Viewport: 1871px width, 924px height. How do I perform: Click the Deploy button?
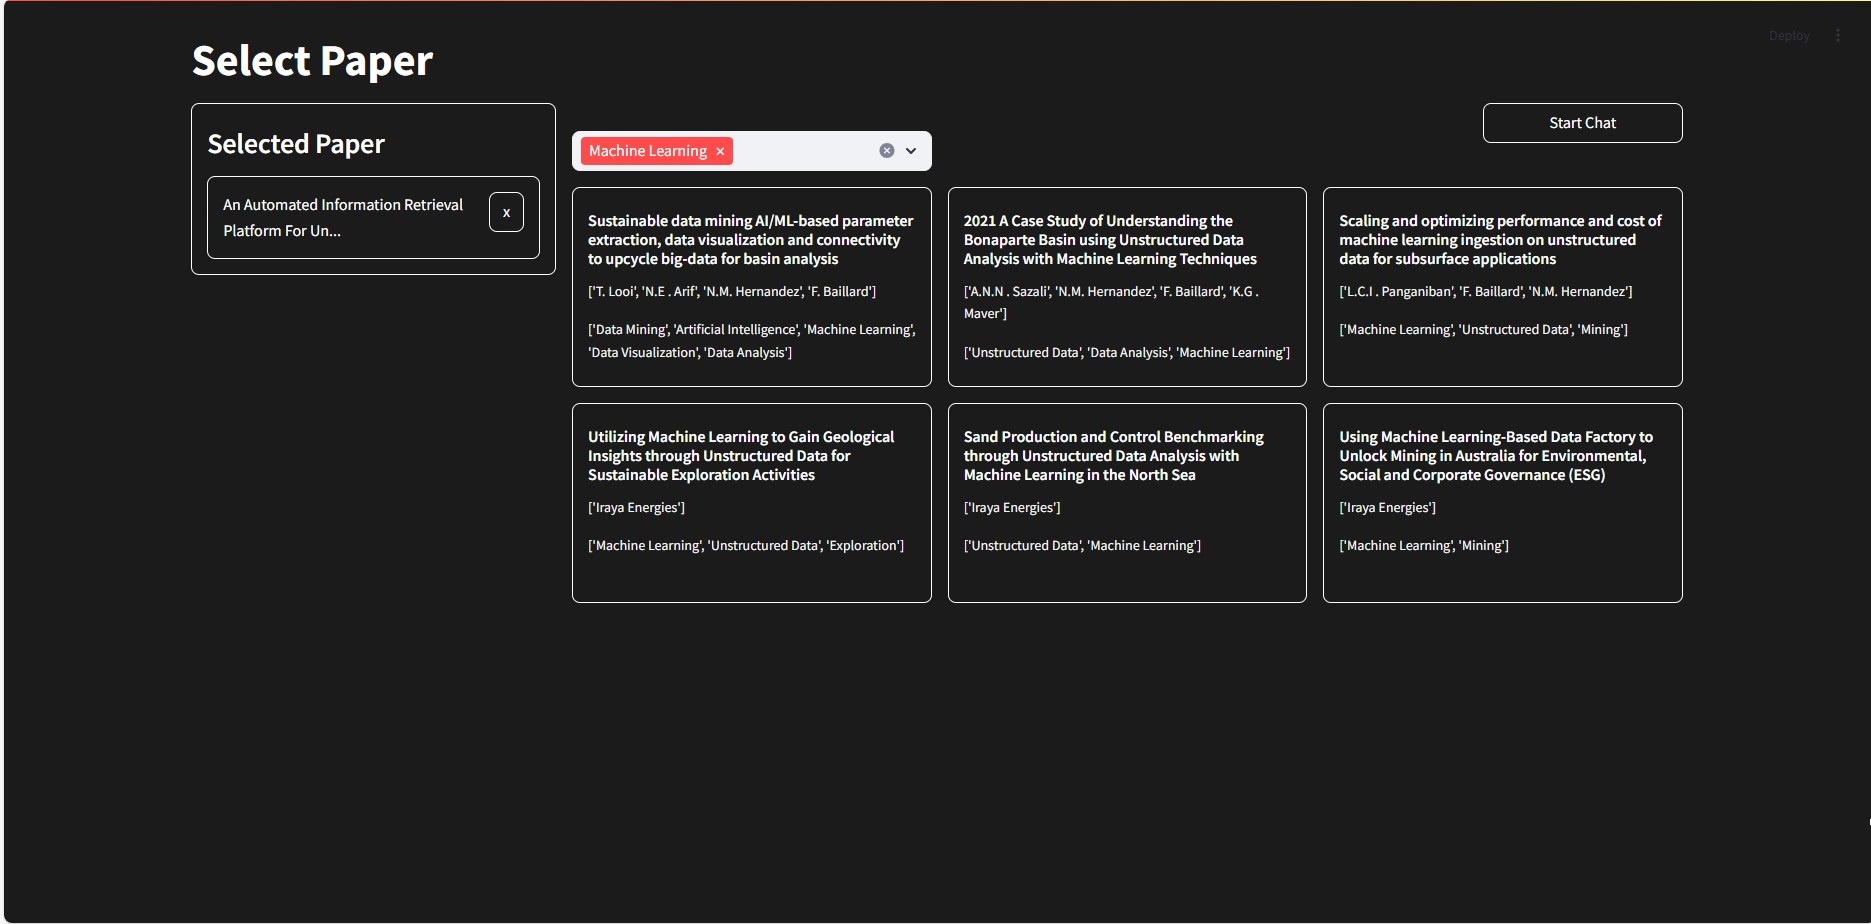pyautogui.click(x=1788, y=35)
